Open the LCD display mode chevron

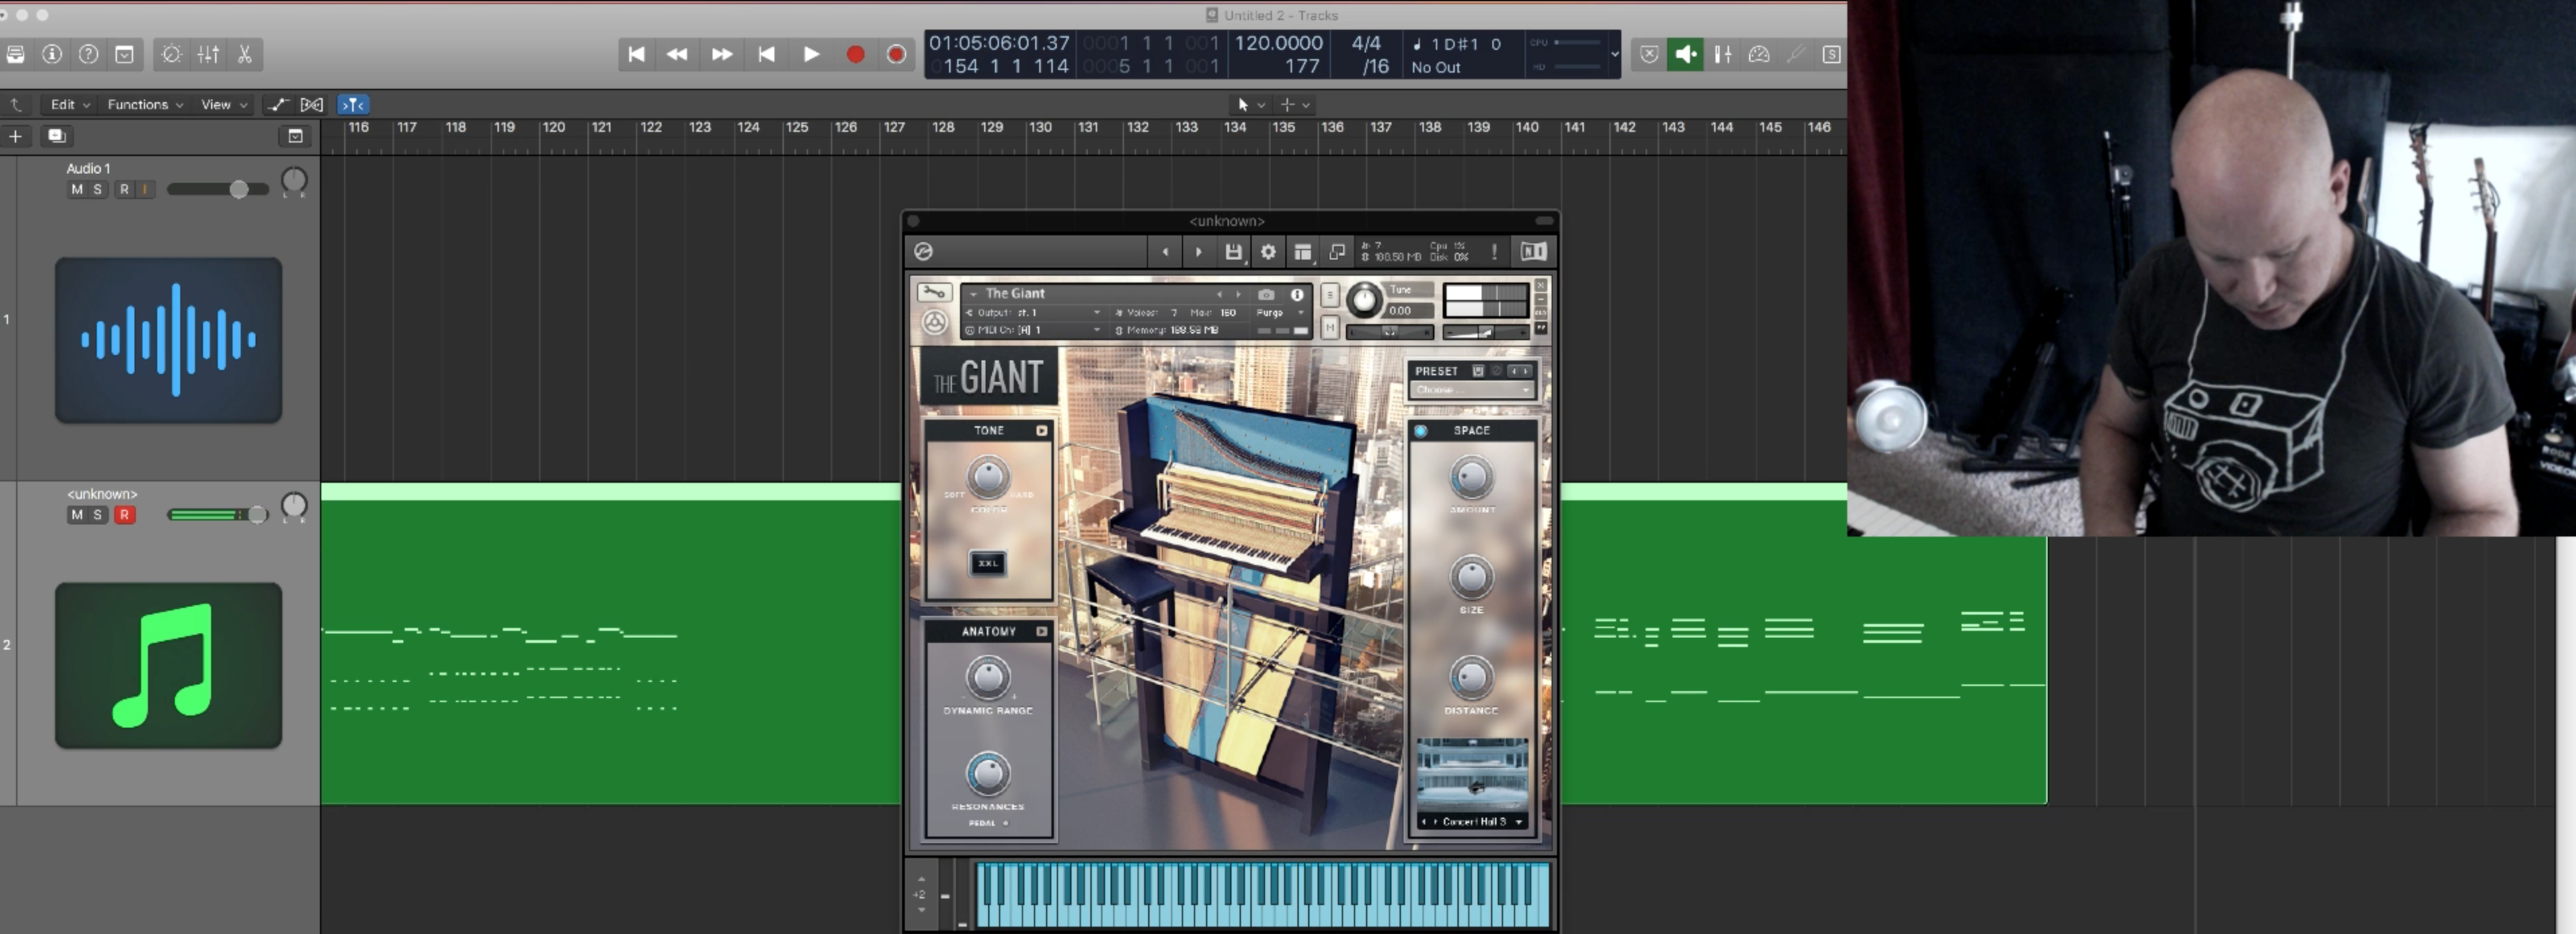[1614, 55]
